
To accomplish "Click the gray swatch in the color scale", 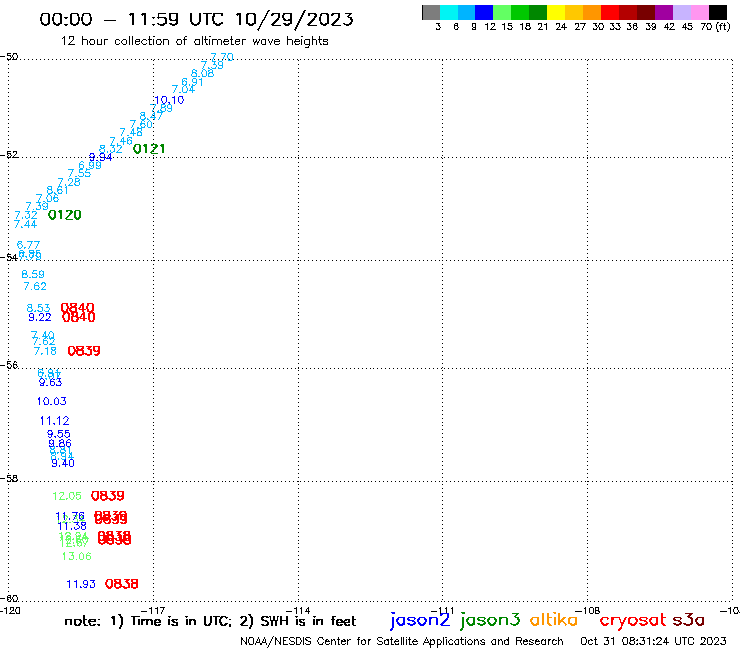I will coord(431,12).
